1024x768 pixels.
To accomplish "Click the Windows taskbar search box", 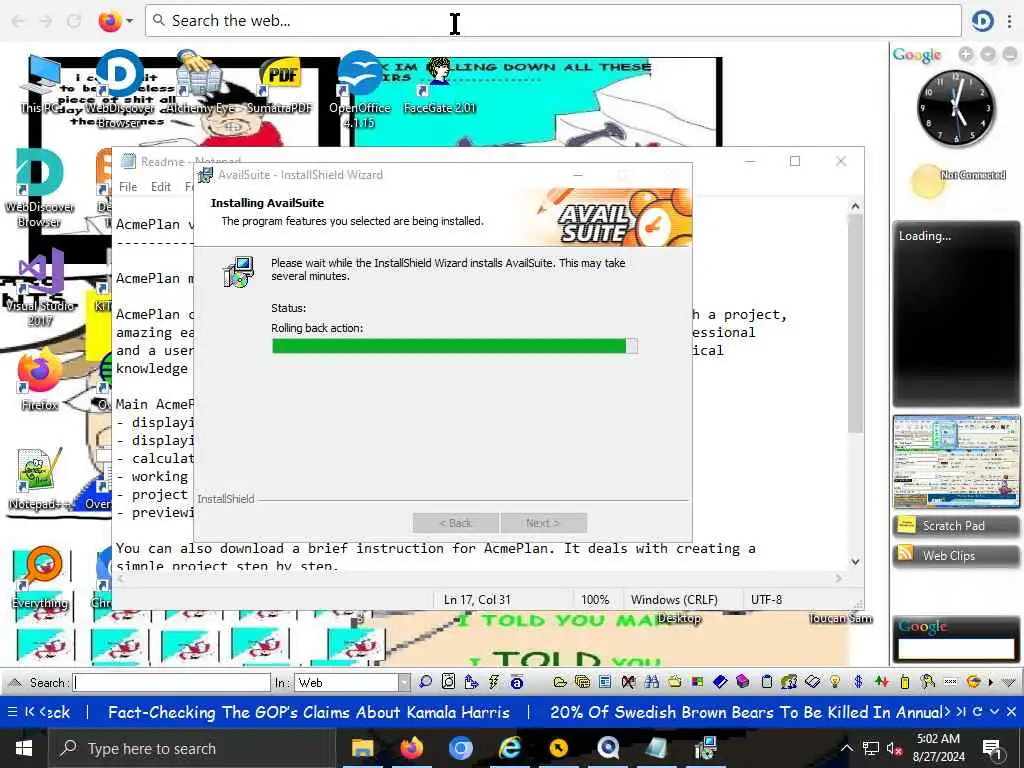I will 192,748.
